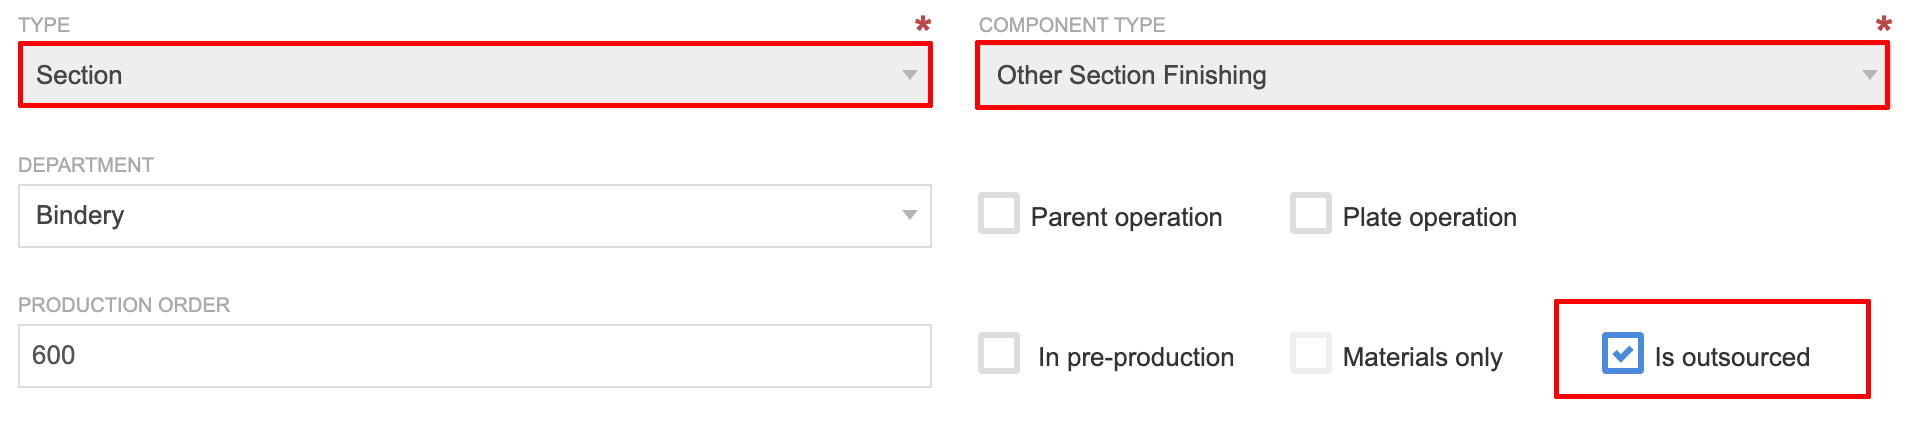Check the In pre-production box

coord(999,353)
